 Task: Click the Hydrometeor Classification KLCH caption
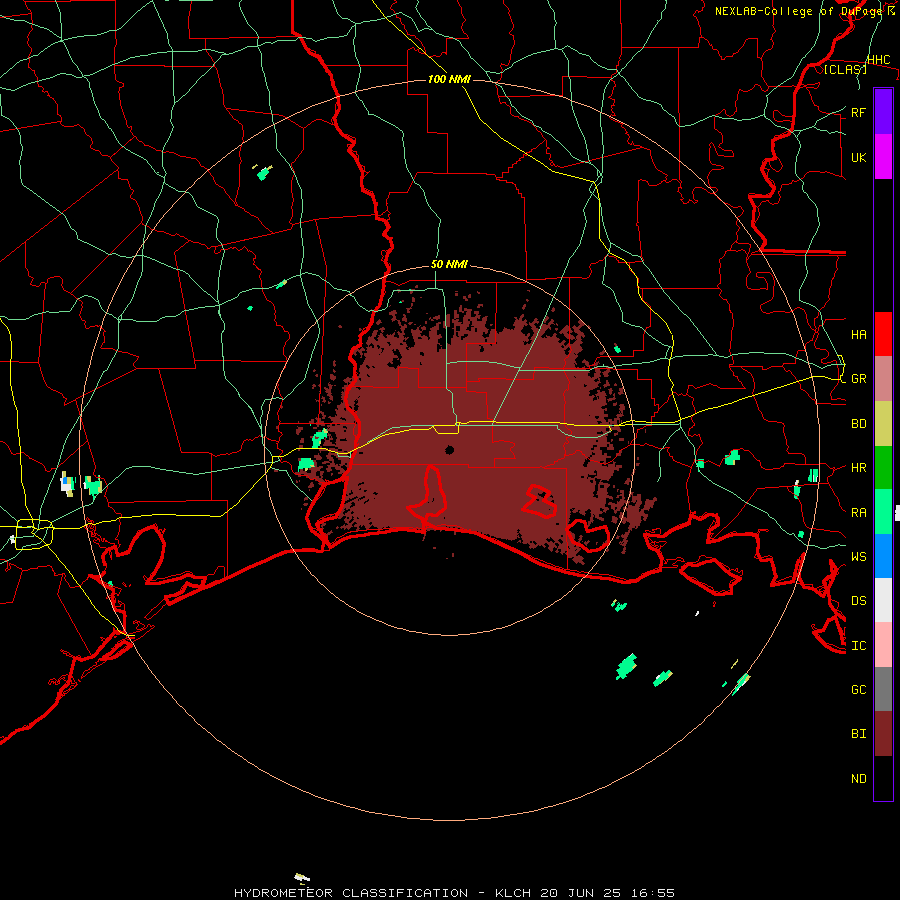[454, 893]
